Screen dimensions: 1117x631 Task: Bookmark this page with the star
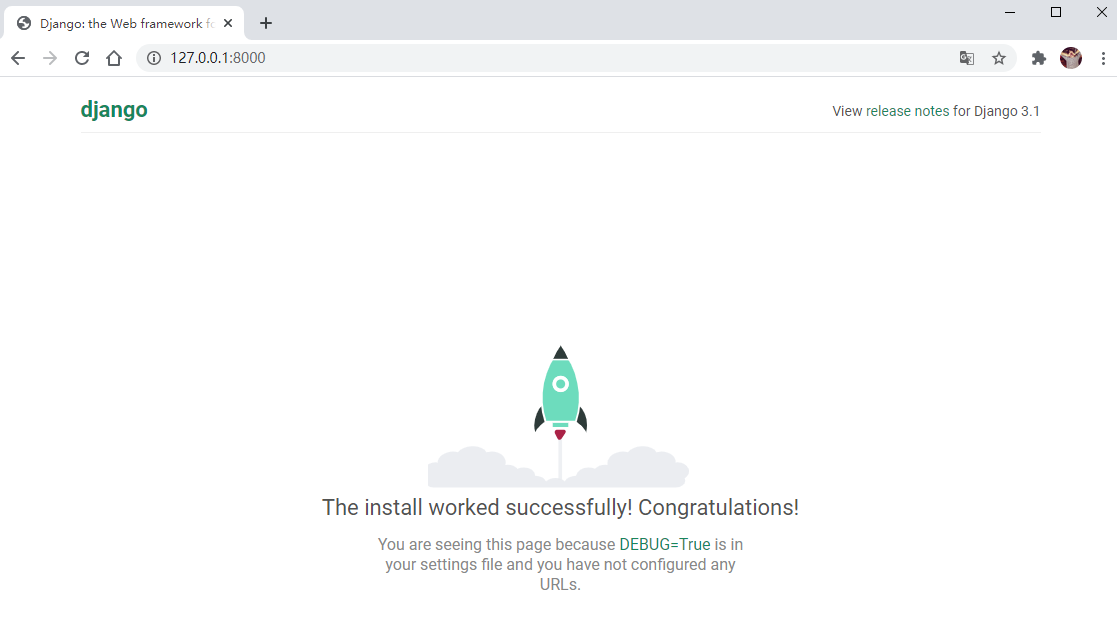coord(999,58)
